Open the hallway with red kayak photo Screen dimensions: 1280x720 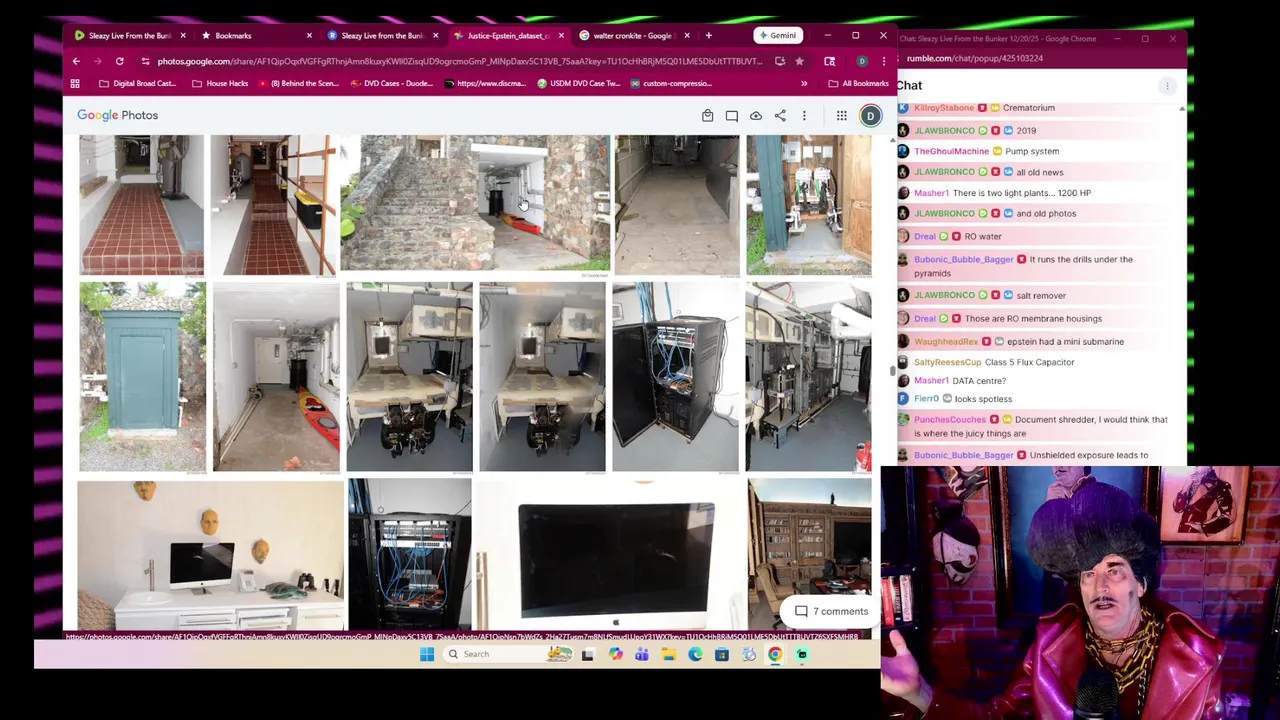point(276,377)
